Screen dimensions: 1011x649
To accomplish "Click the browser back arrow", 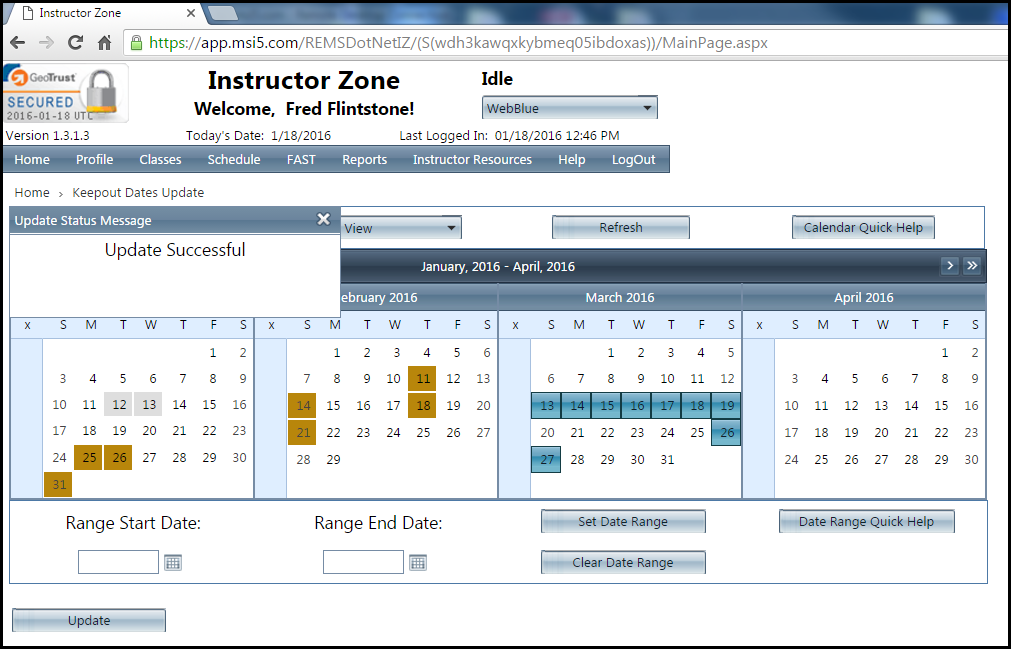I will [x=18, y=43].
